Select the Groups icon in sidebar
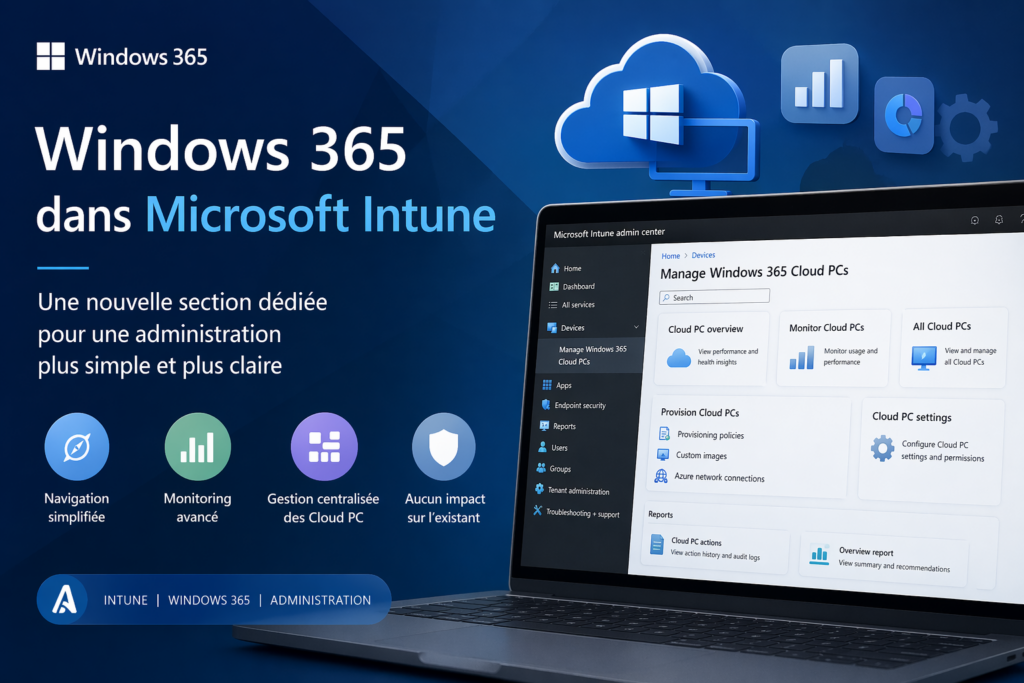Screen dimensions: 1024x683 click(x=541, y=468)
